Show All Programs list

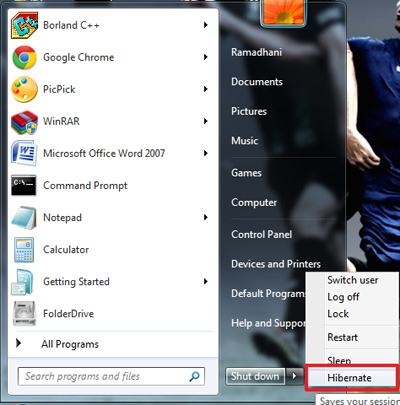tap(70, 344)
